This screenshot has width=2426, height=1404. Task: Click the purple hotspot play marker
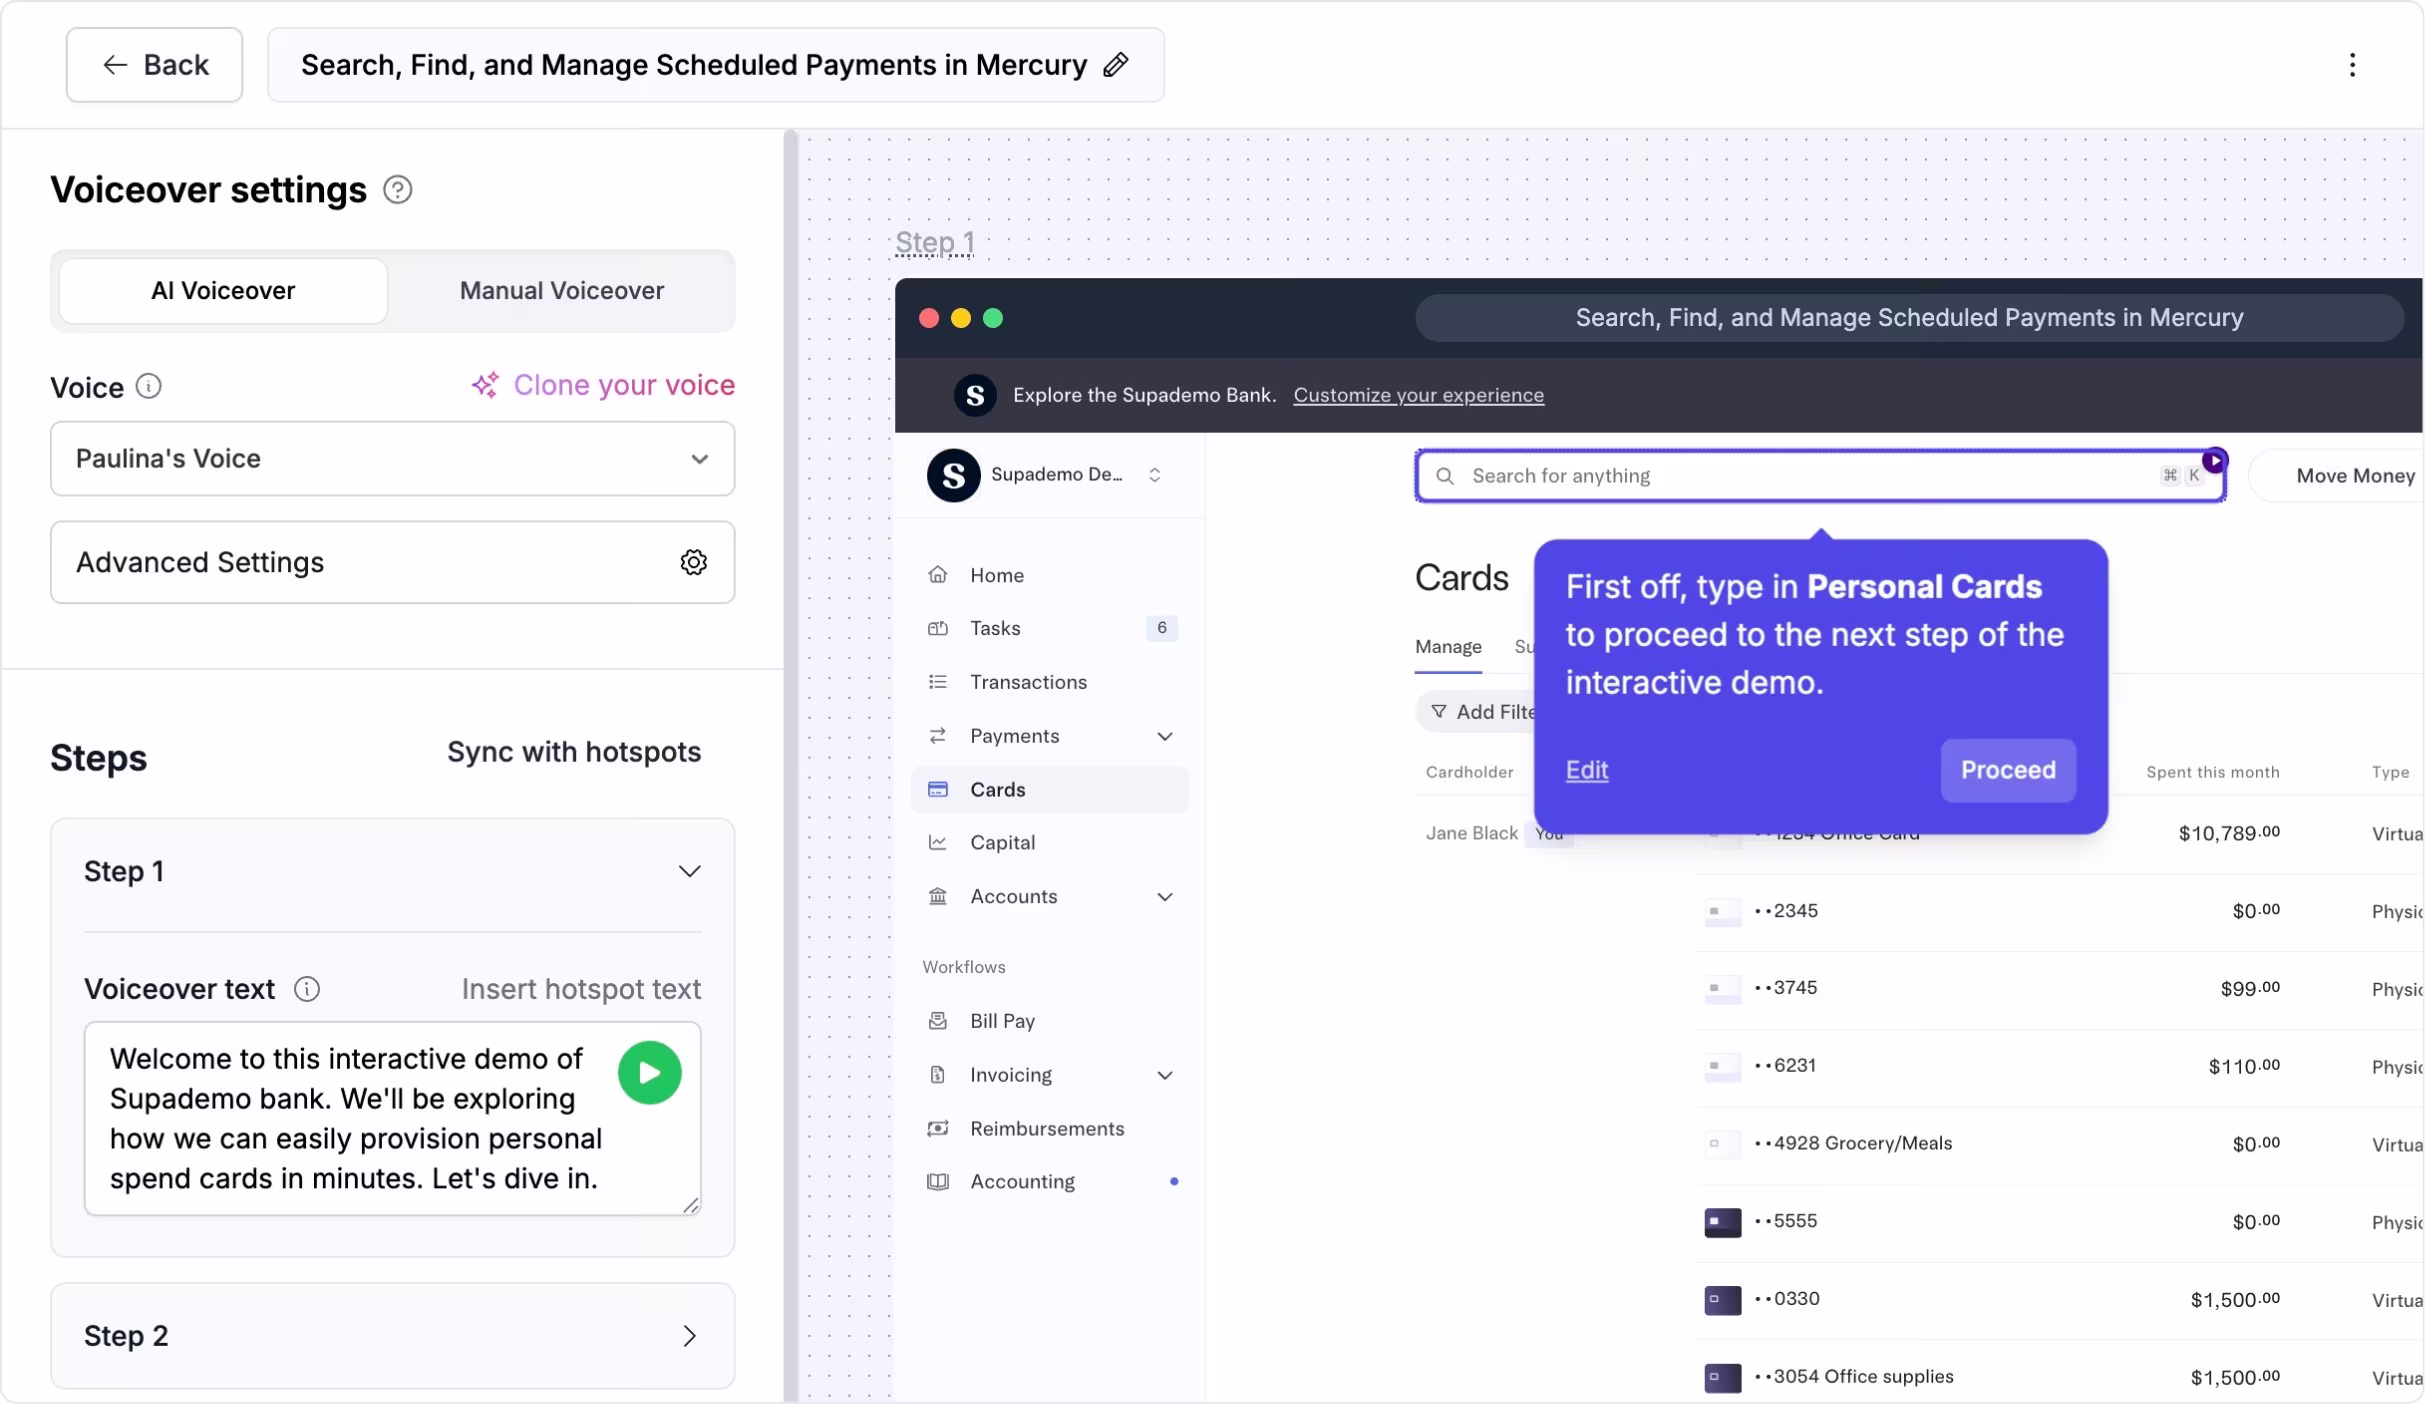click(x=2214, y=461)
